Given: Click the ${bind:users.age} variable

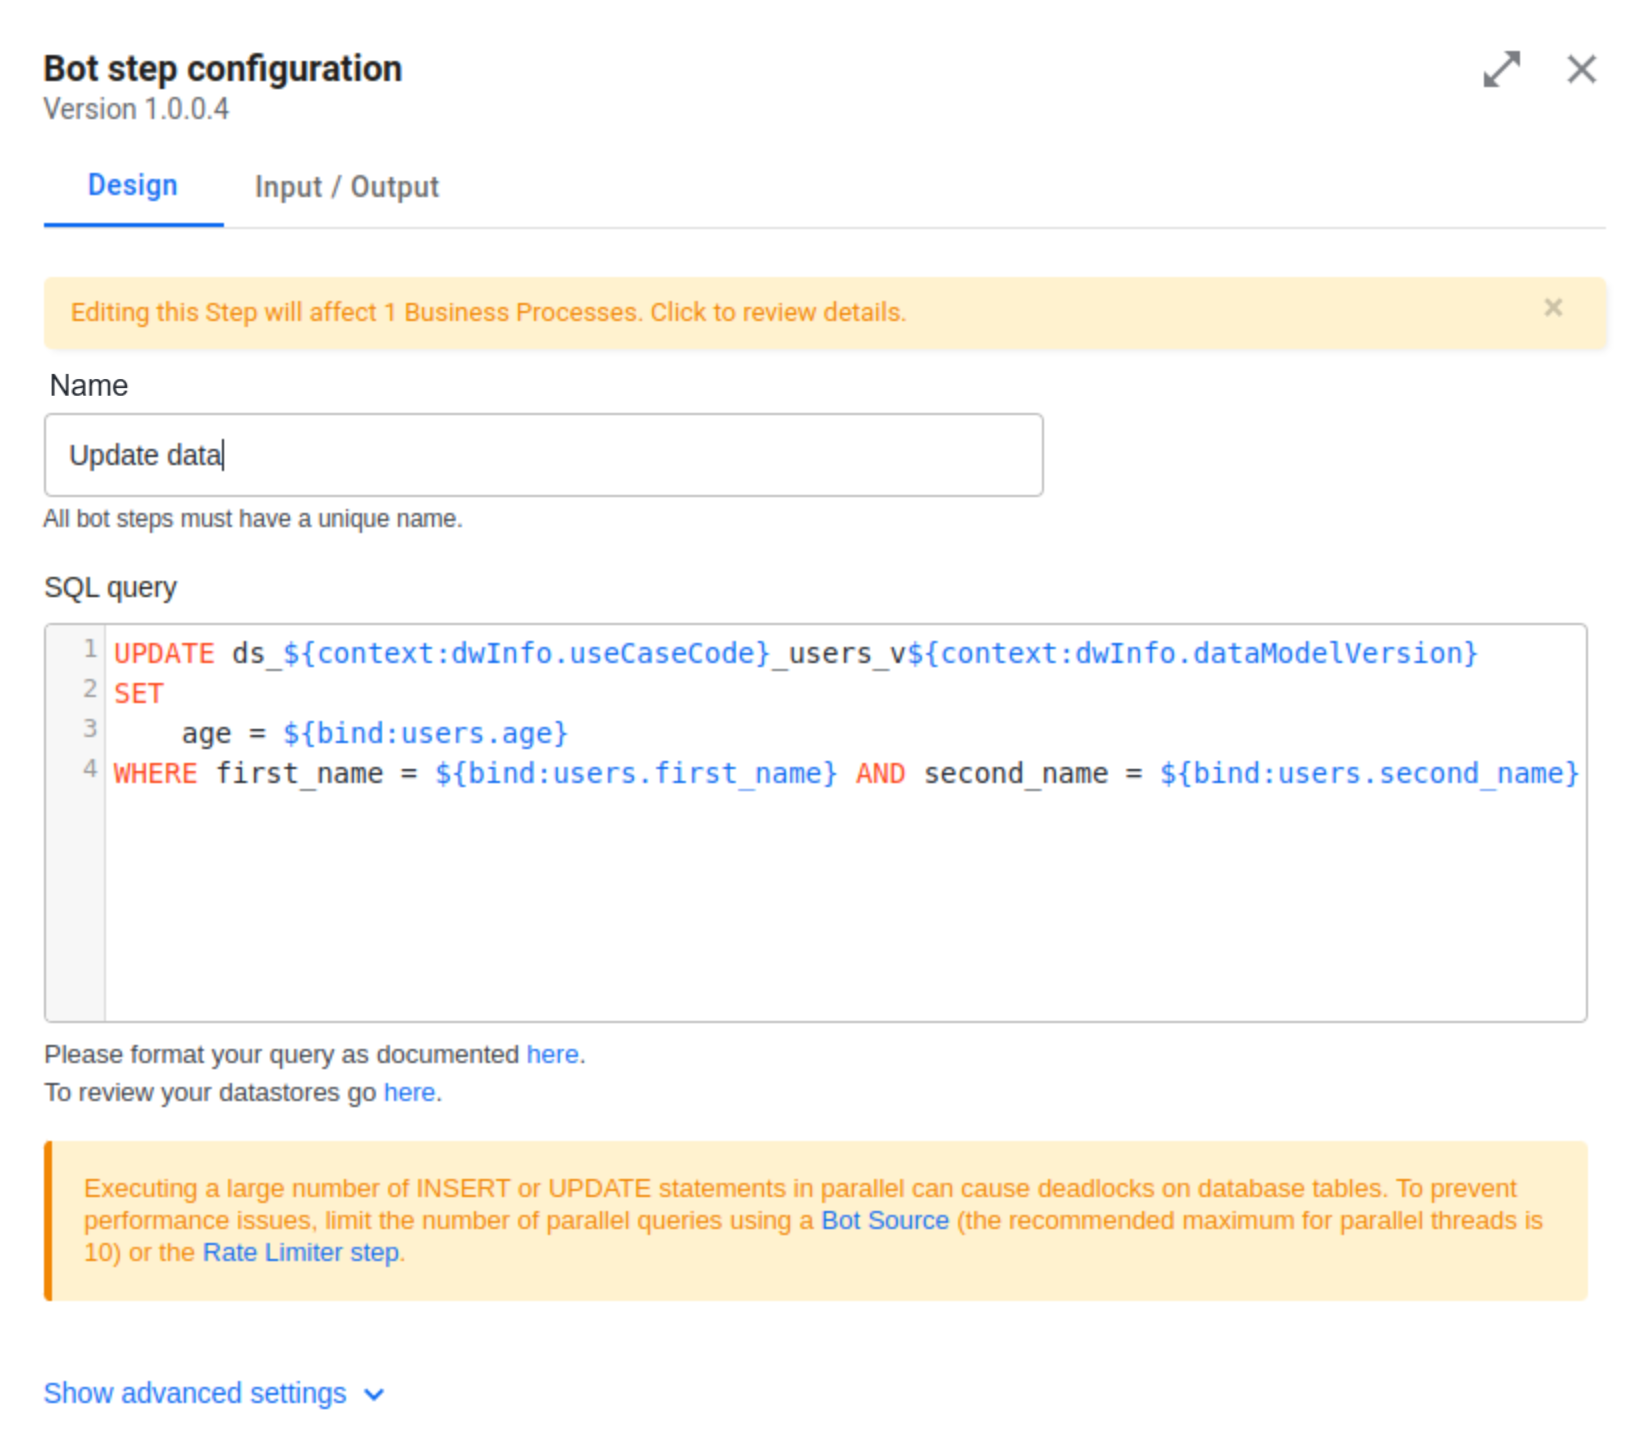Looking at the screenshot, I should tap(425, 733).
